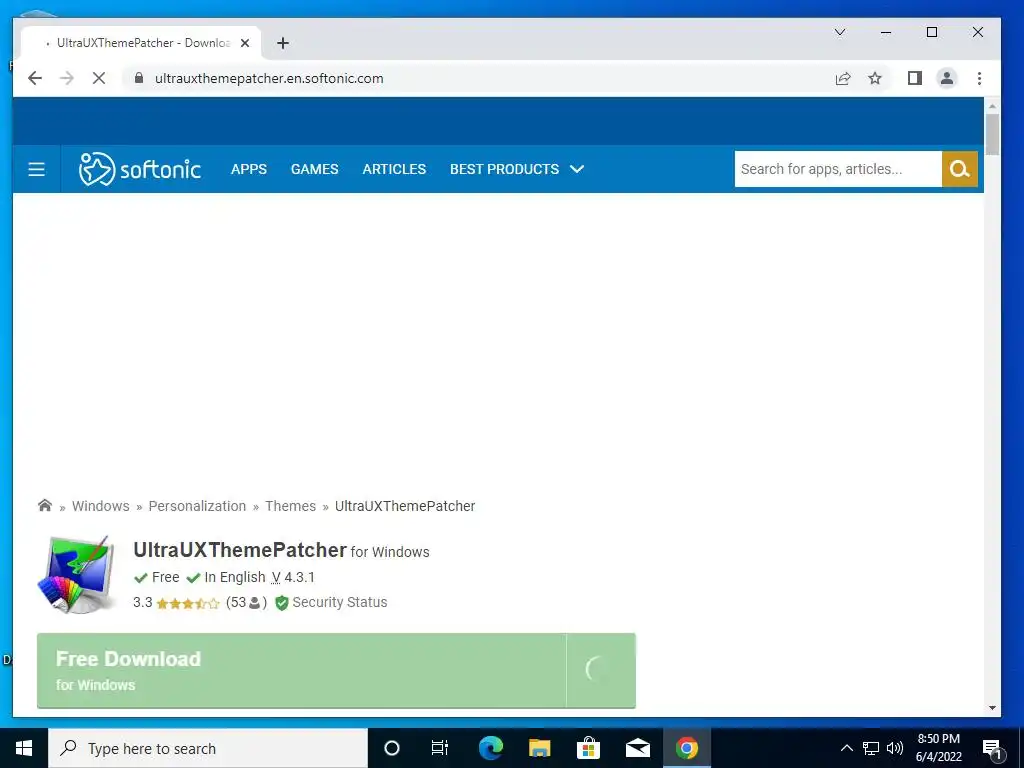Open BEST PRODUCTS menu item
This screenshot has width=1024, height=768.
504,169
